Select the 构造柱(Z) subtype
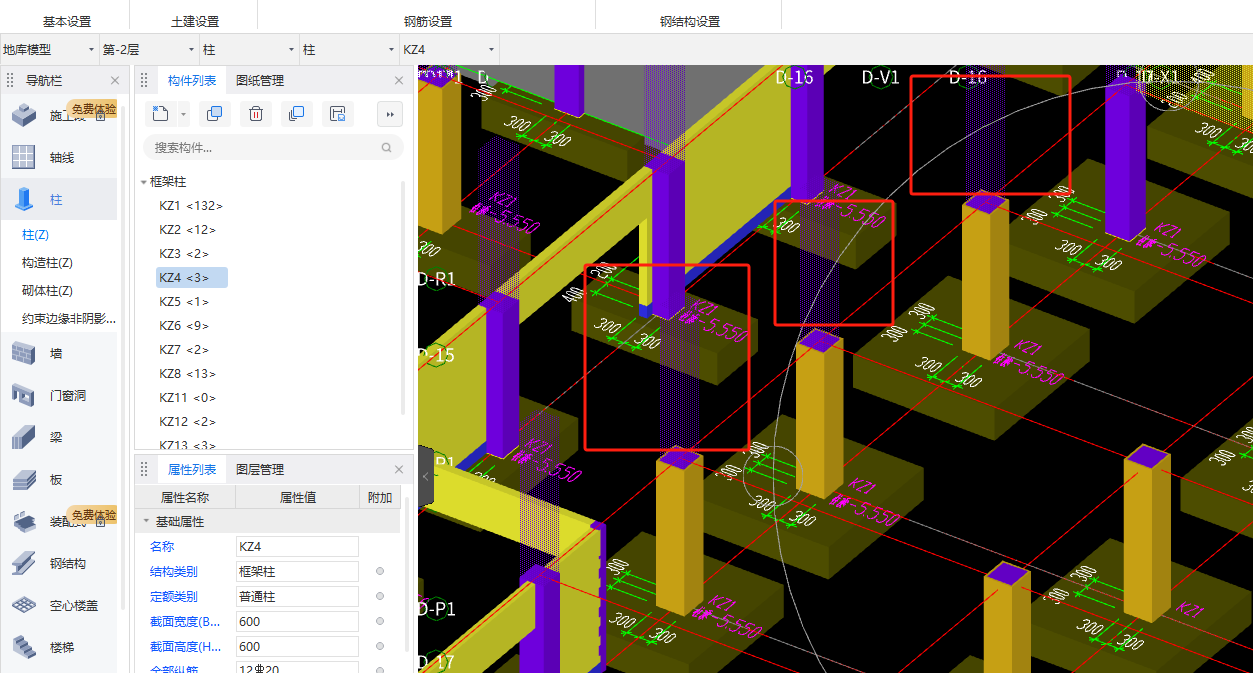 [x=47, y=263]
